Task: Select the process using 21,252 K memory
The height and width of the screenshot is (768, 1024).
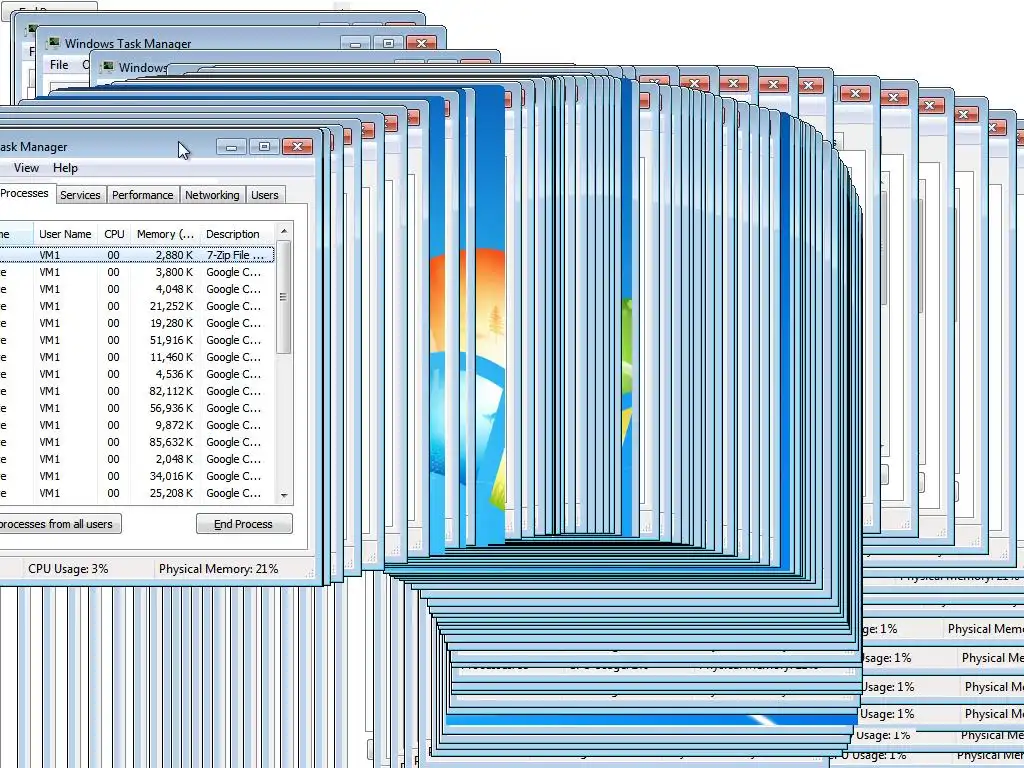Action: pyautogui.click(x=136, y=306)
